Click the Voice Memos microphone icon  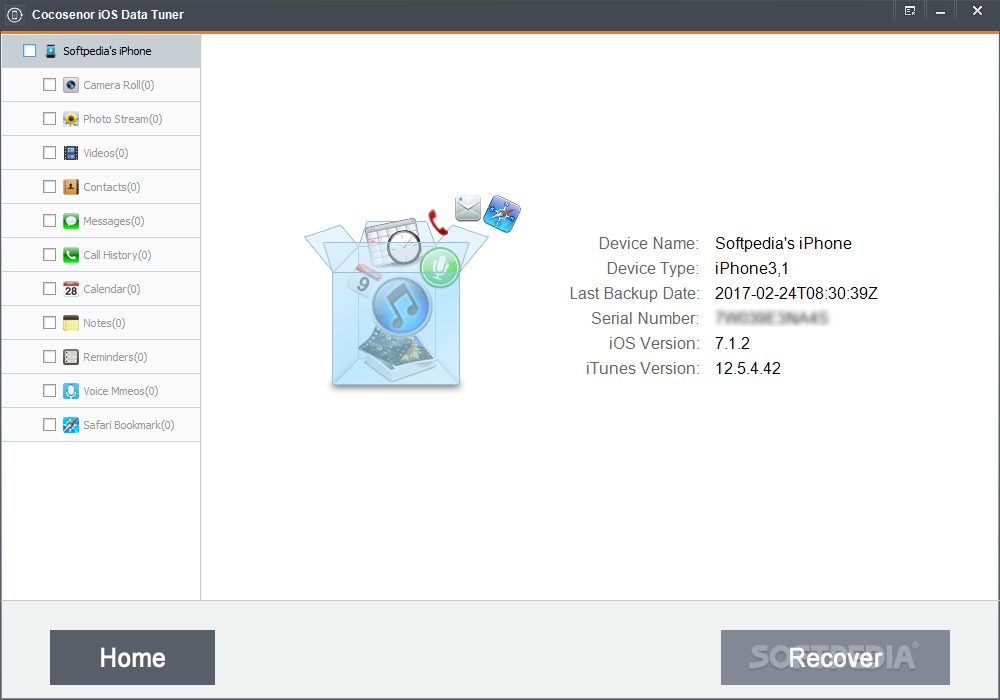click(x=71, y=391)
